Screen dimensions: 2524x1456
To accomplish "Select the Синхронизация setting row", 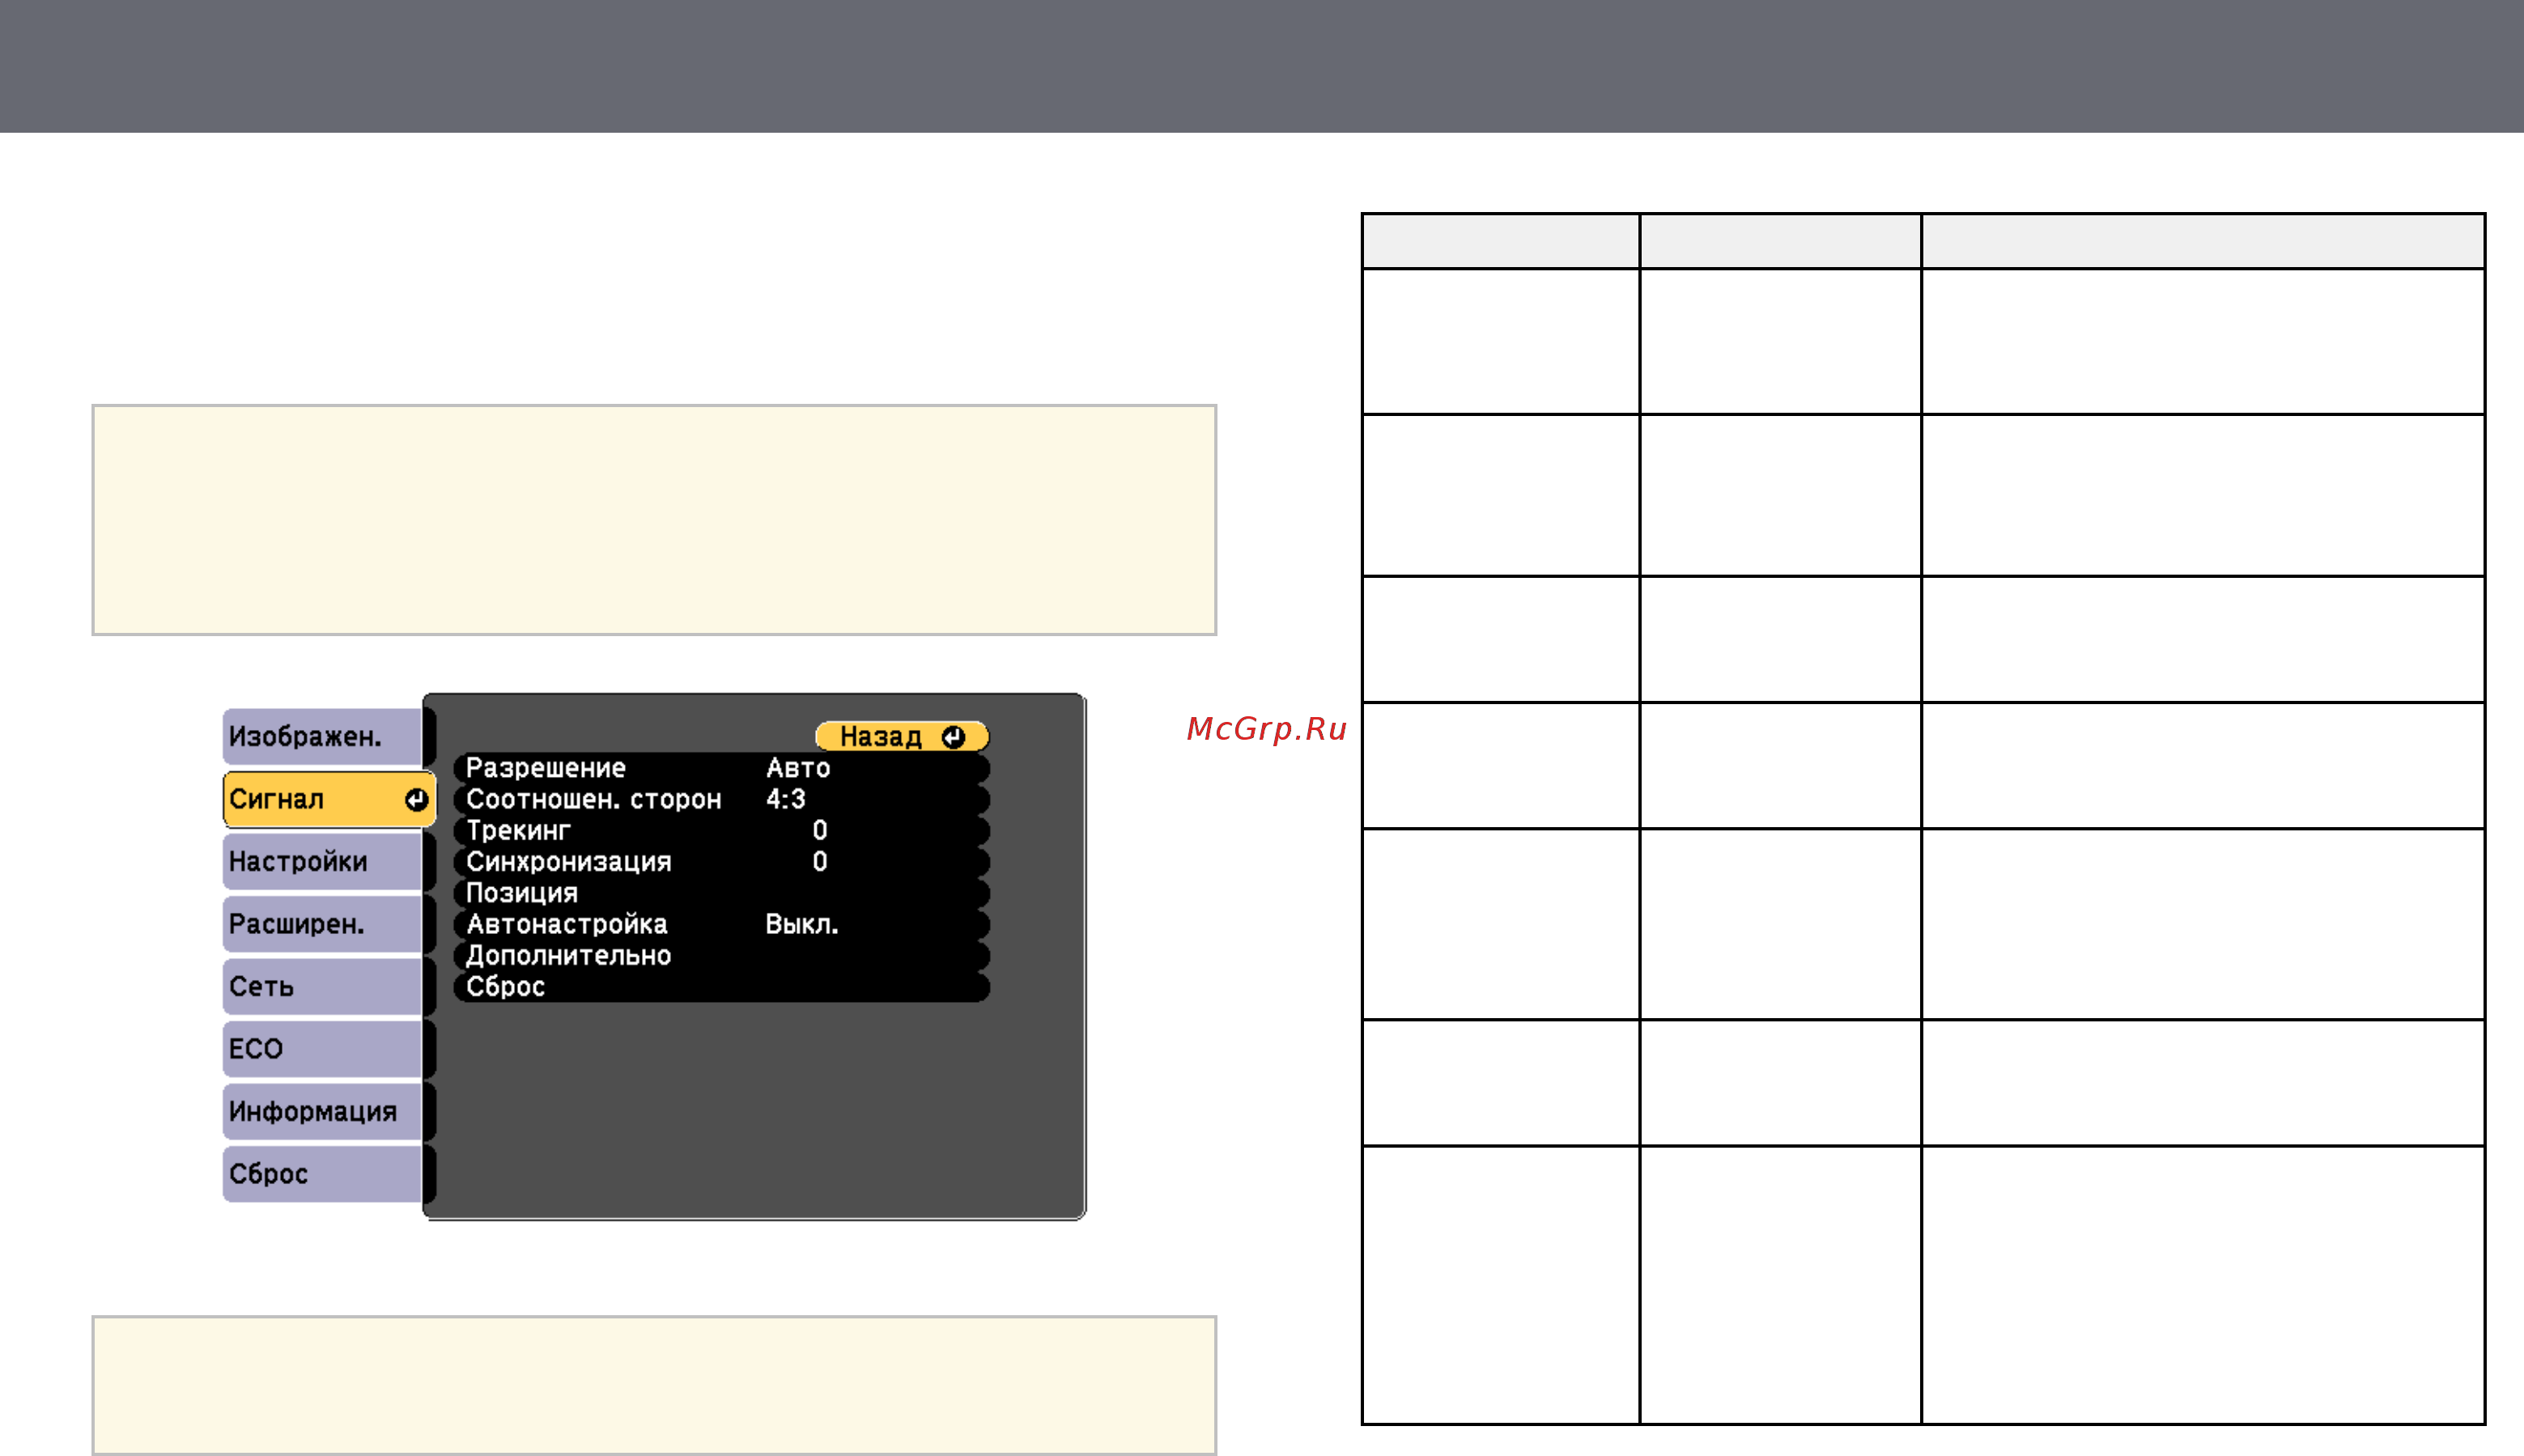I will (x=722, y=862).
